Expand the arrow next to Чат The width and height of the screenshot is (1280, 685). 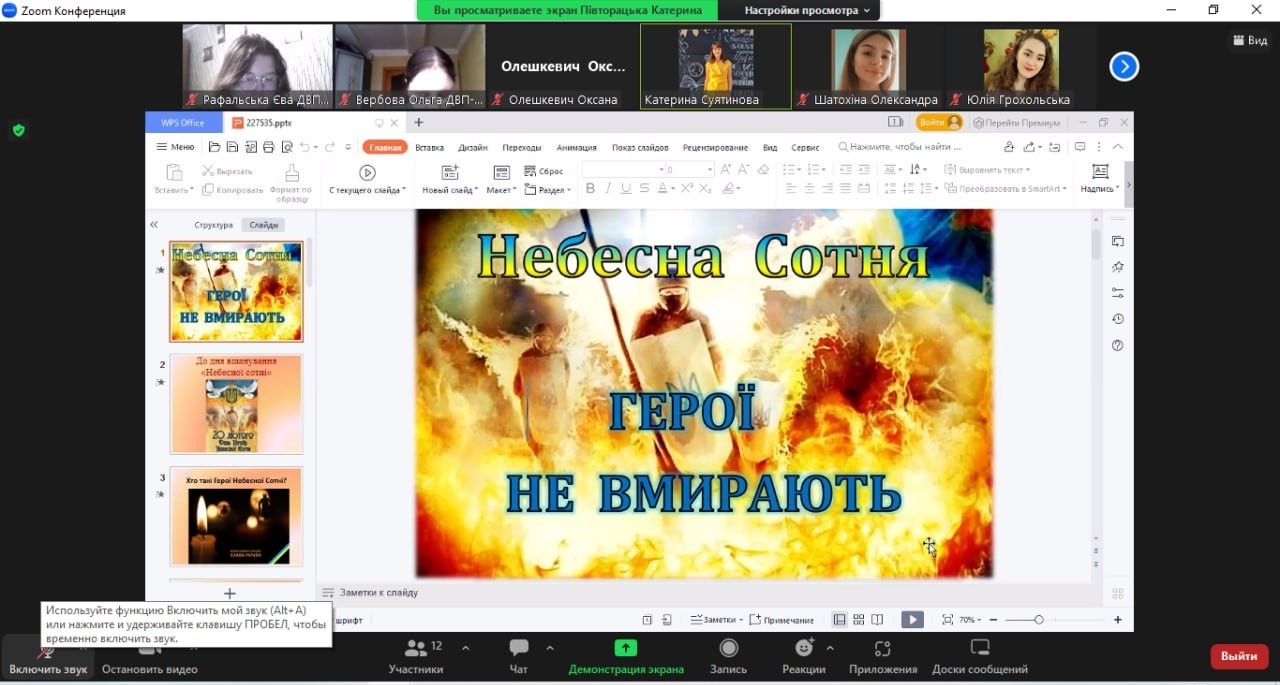pyautogui.click(x=549, y=648)
